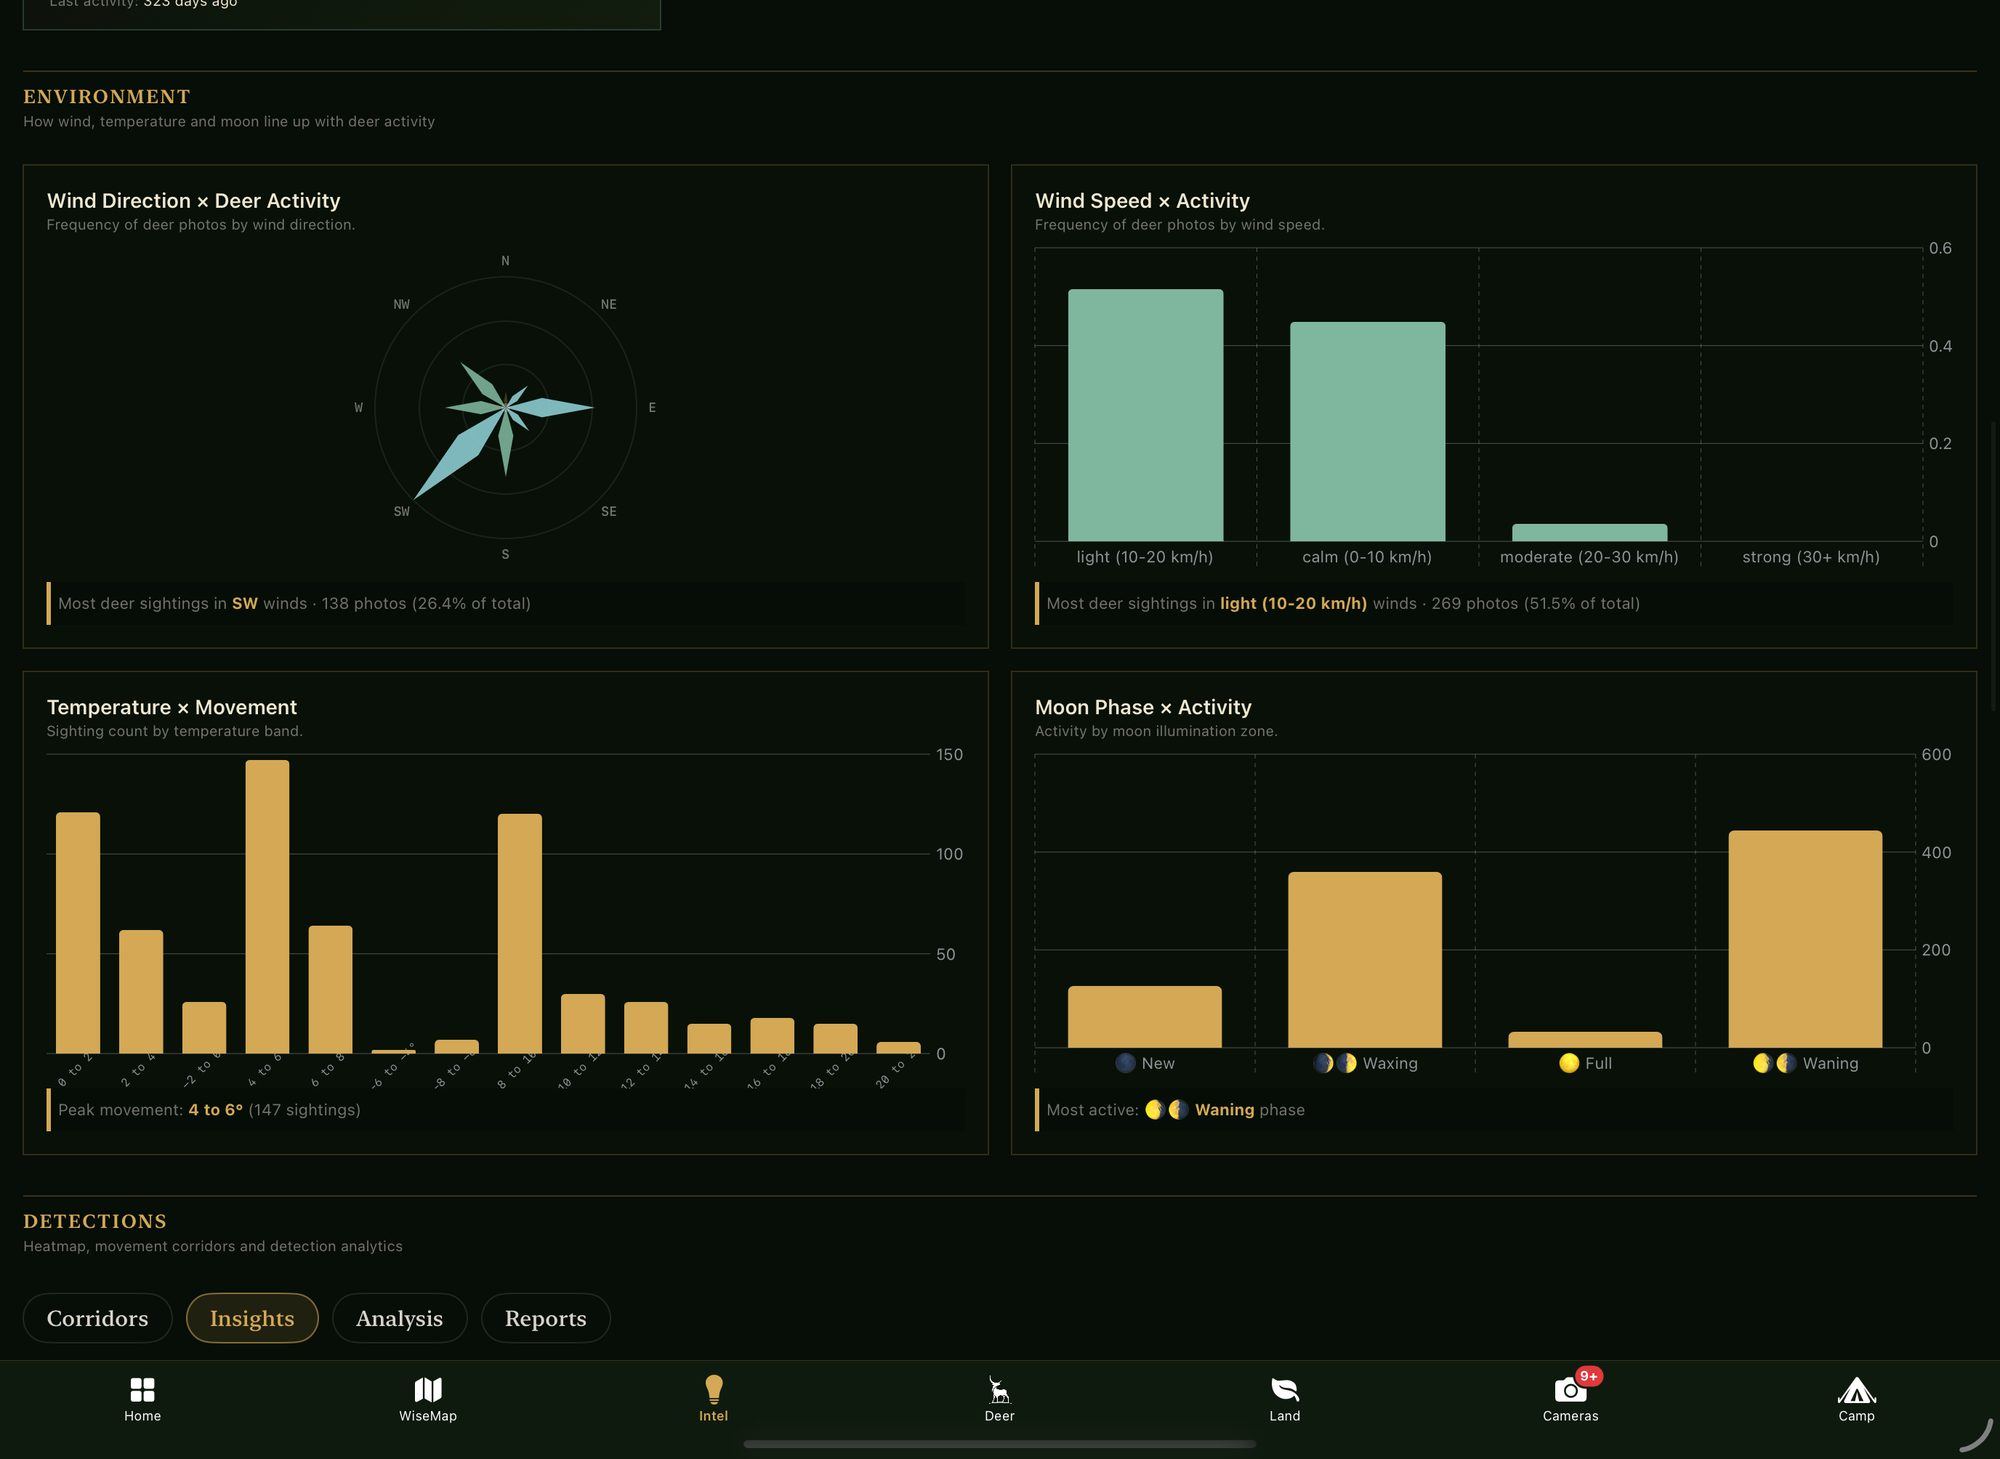Open the Home grid icon

pyautogui.click(x=142, y=1390)
